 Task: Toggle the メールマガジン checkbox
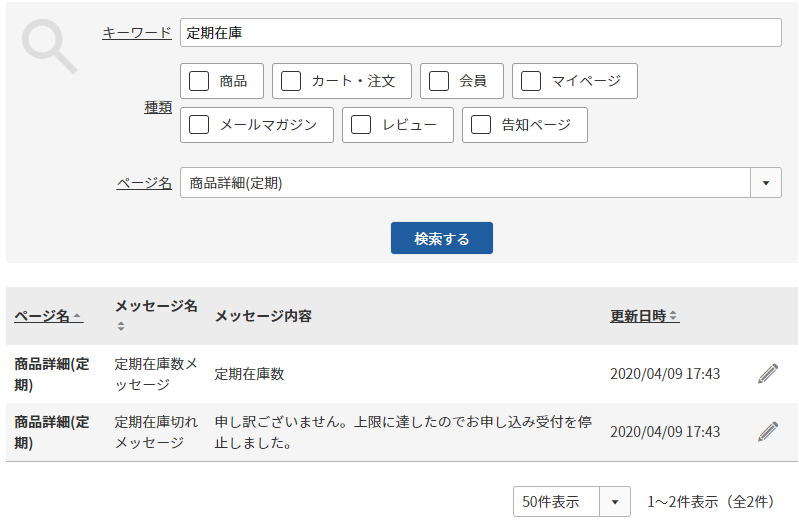[199, 125]
